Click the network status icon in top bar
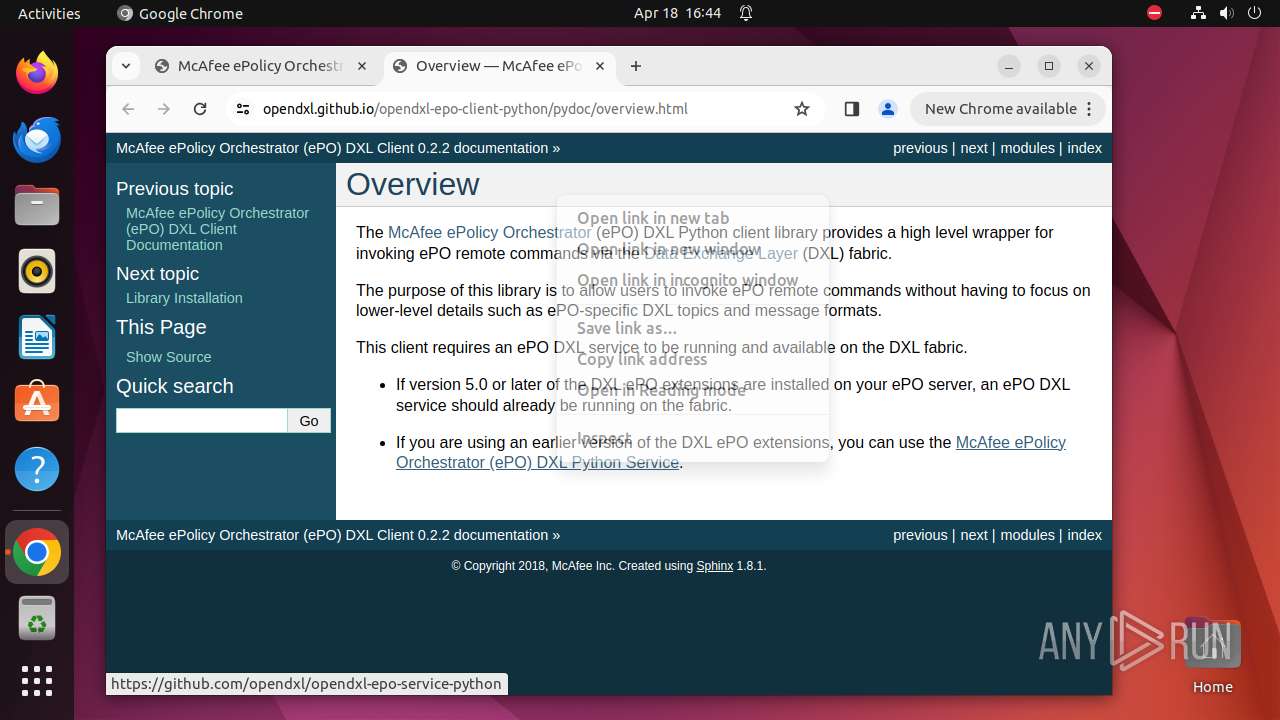 coord(1199,13)
